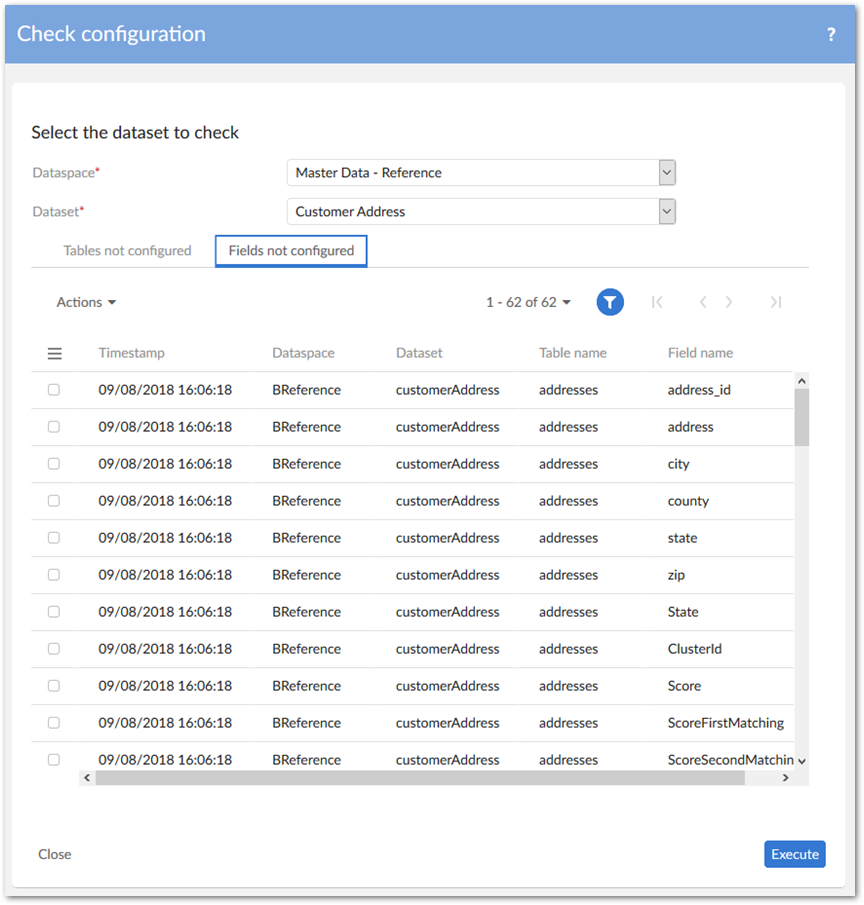Image resolution: width=864 pixels, height=905 pixels.
Task: Select Fields not configured tab
Action: [x=291, y=251]
